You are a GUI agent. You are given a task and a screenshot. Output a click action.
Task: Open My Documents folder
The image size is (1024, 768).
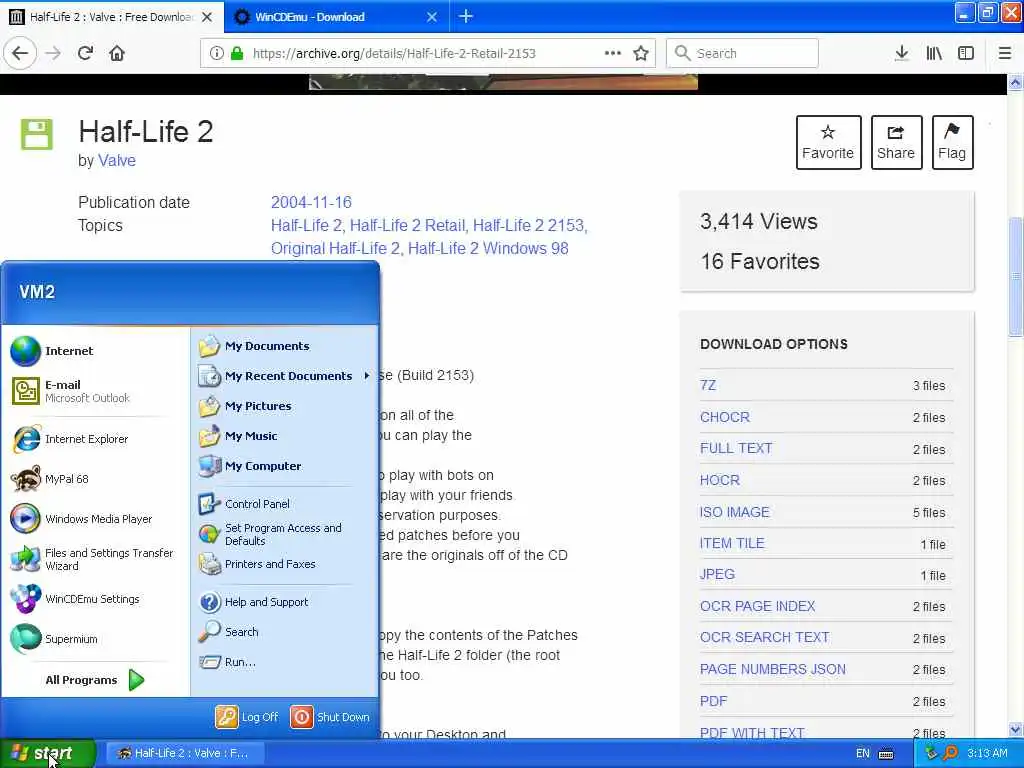(x=285, y=346)
